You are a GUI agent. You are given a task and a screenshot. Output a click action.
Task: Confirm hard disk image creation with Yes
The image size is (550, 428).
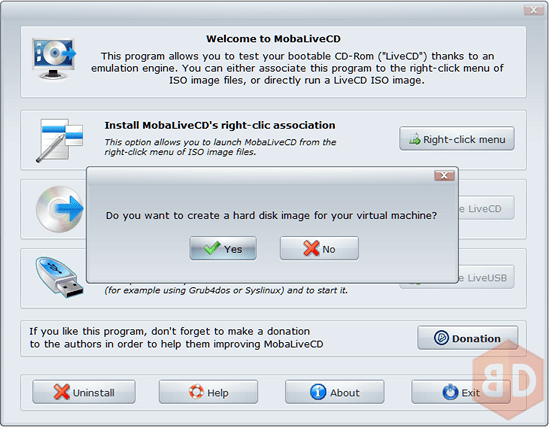(223, 248)
